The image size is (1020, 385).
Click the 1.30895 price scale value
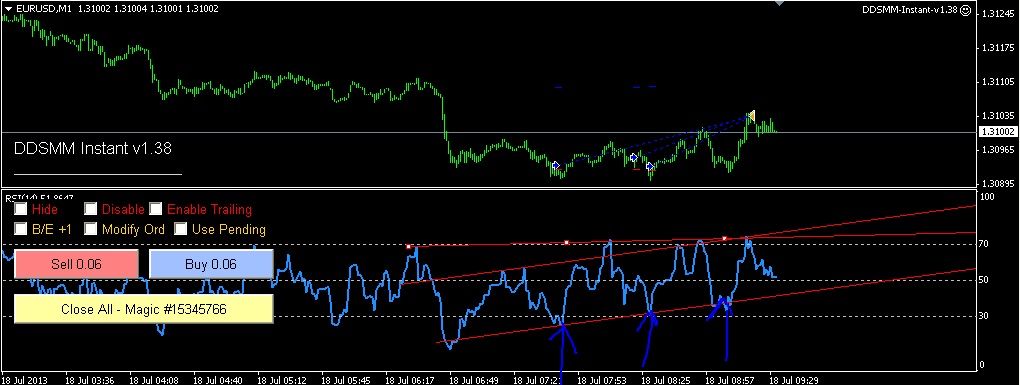coord(999,184)
